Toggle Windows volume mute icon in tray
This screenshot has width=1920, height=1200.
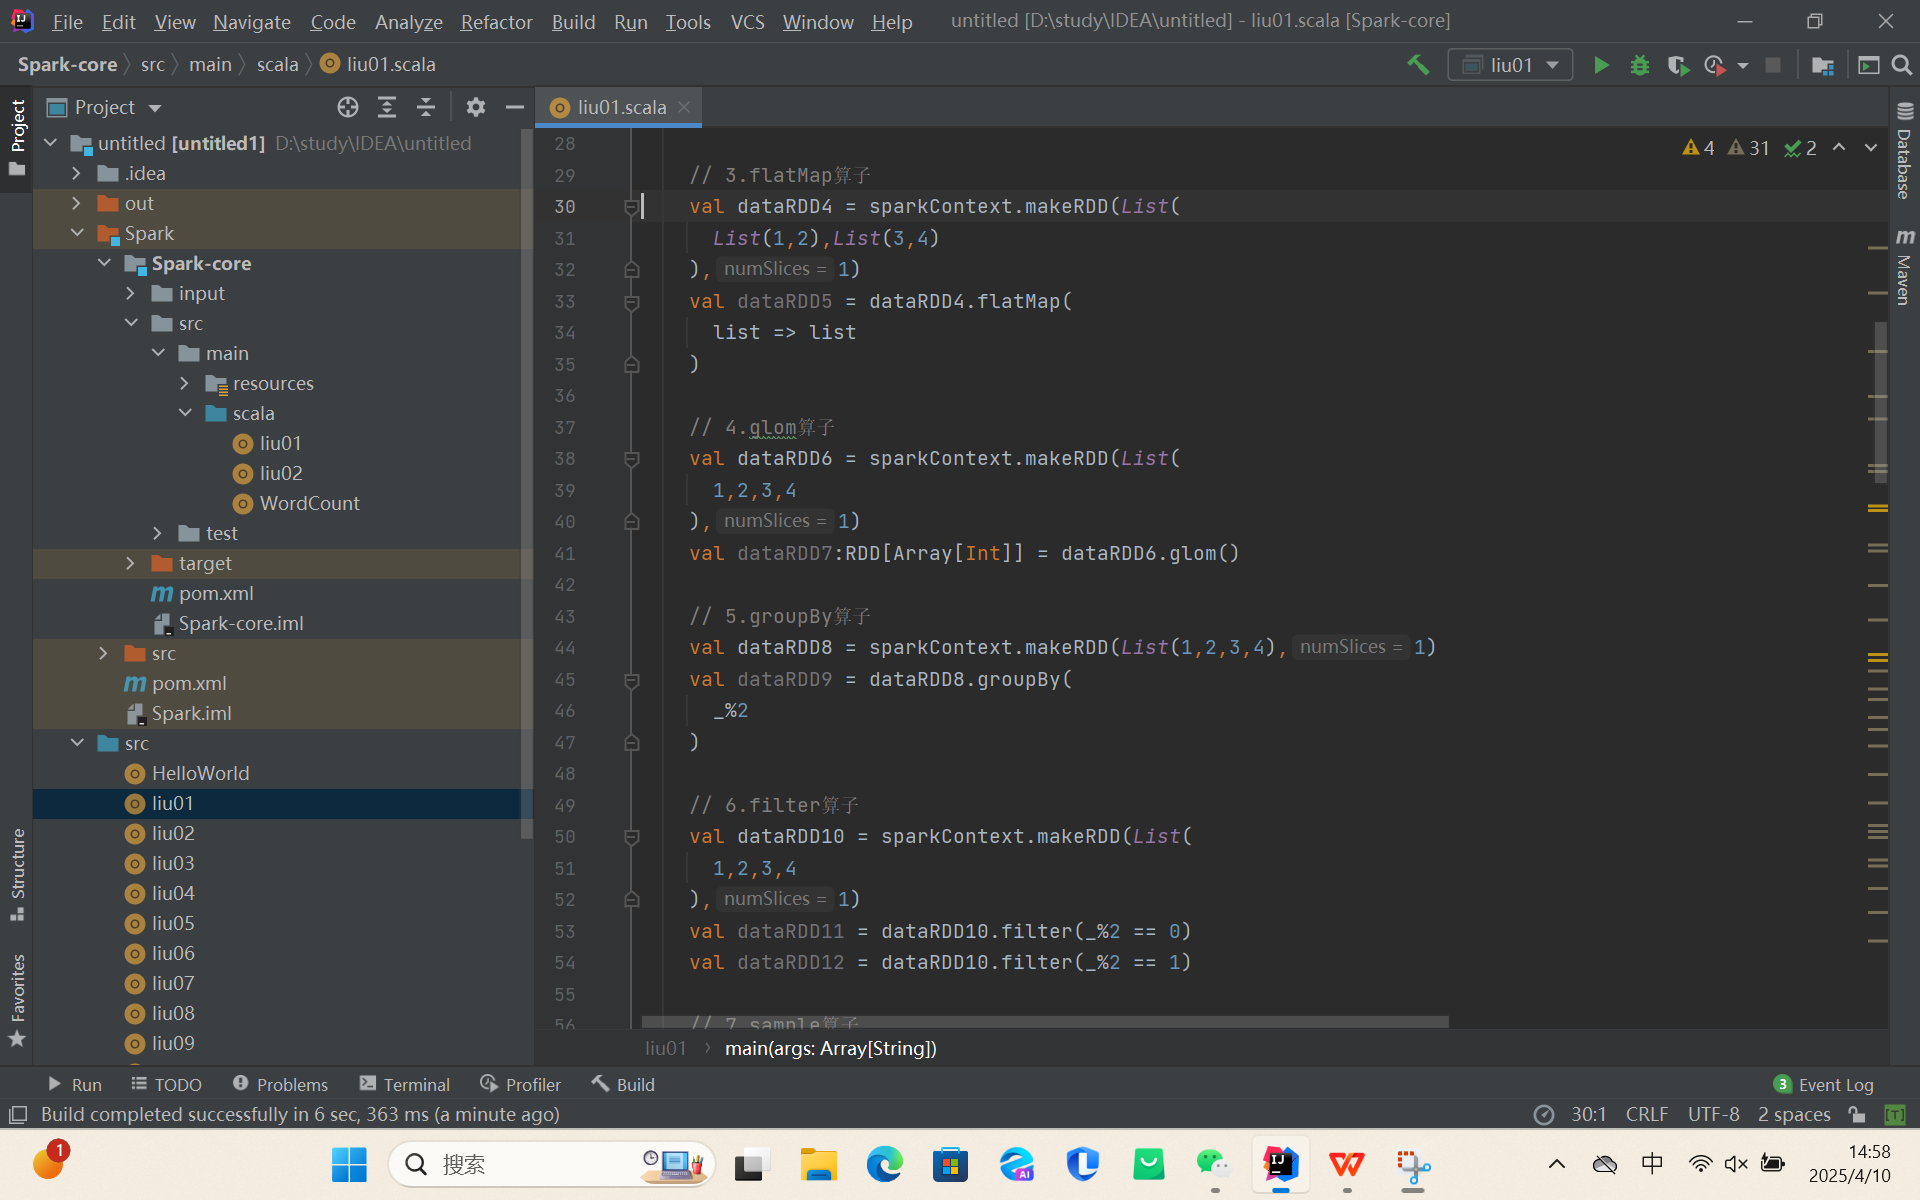[1736, 1164]
